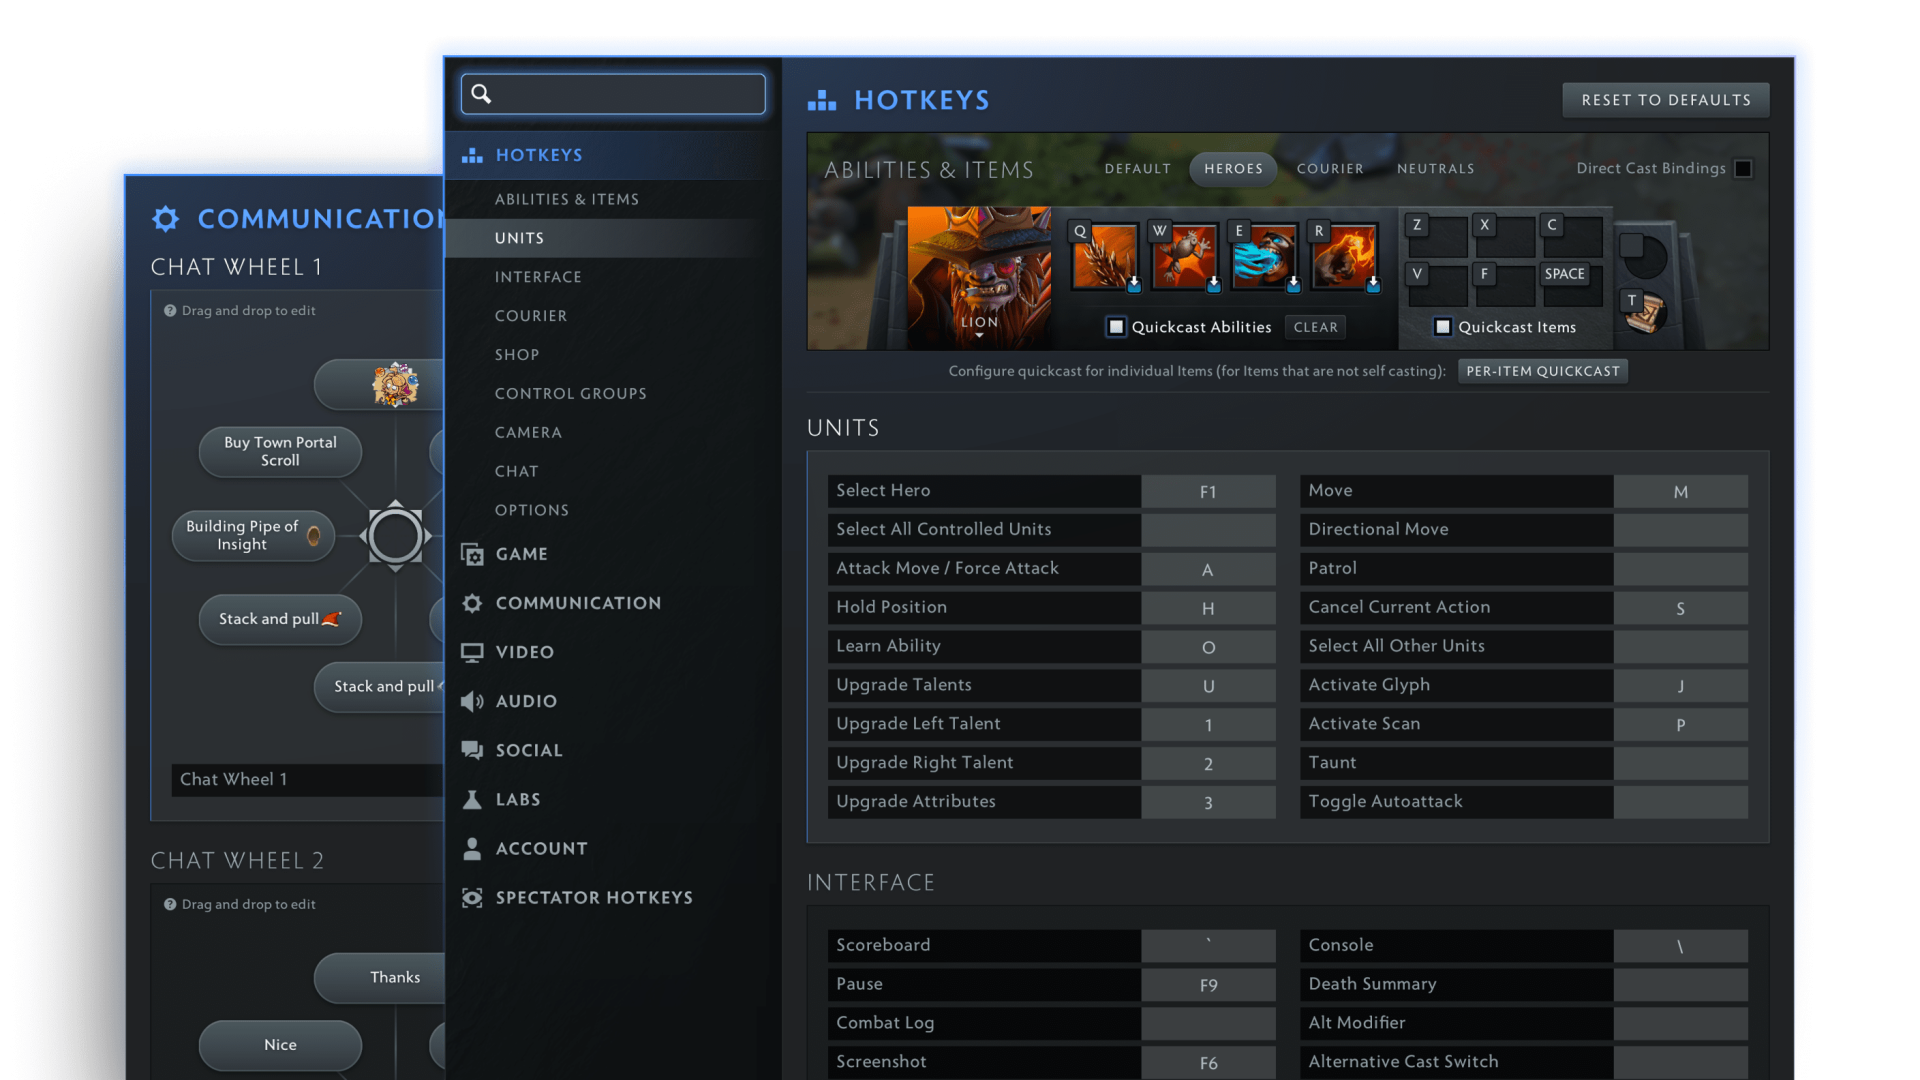Viewport: 1920px width, 1080px height.
Task: Click the Town Portal Scroll T slot icon
Action: 1645,312
